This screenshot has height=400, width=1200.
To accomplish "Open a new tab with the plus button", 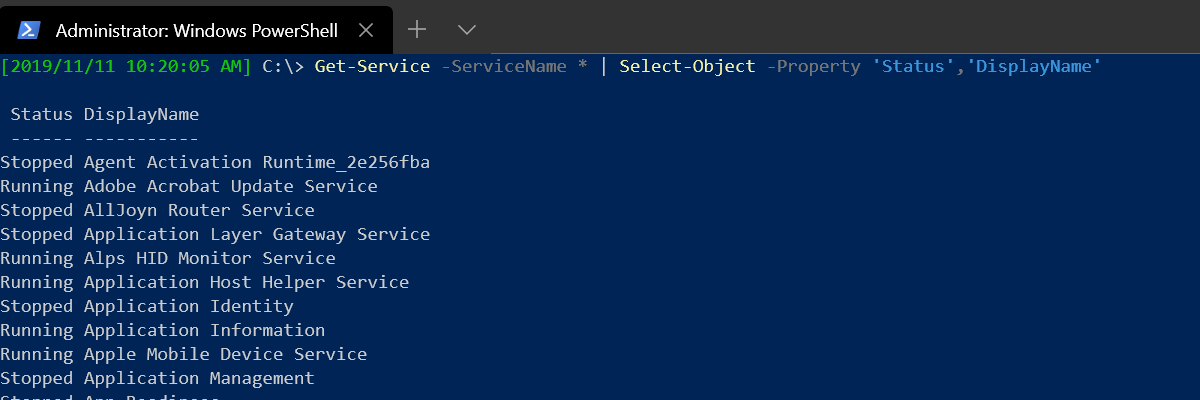I will point(417,29).
